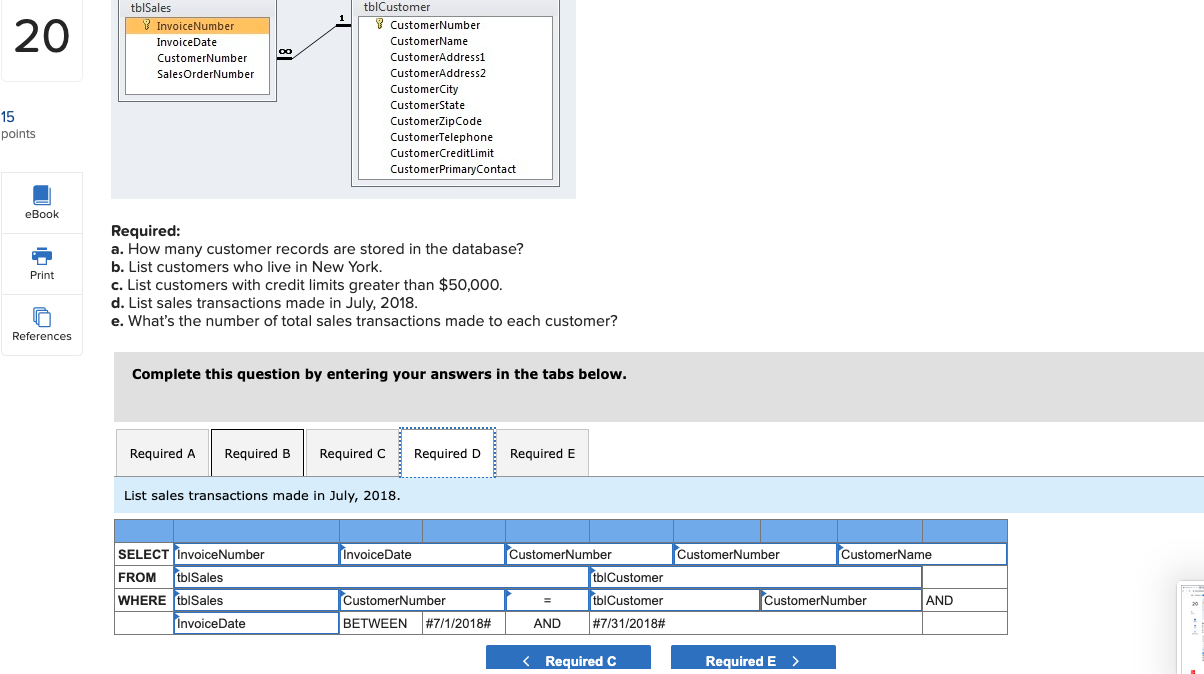The image size is (1204, 674).
Task: Select InvoiceDate field in tblSales diagram
Action: pyautogui.click(x=187, y=42)
